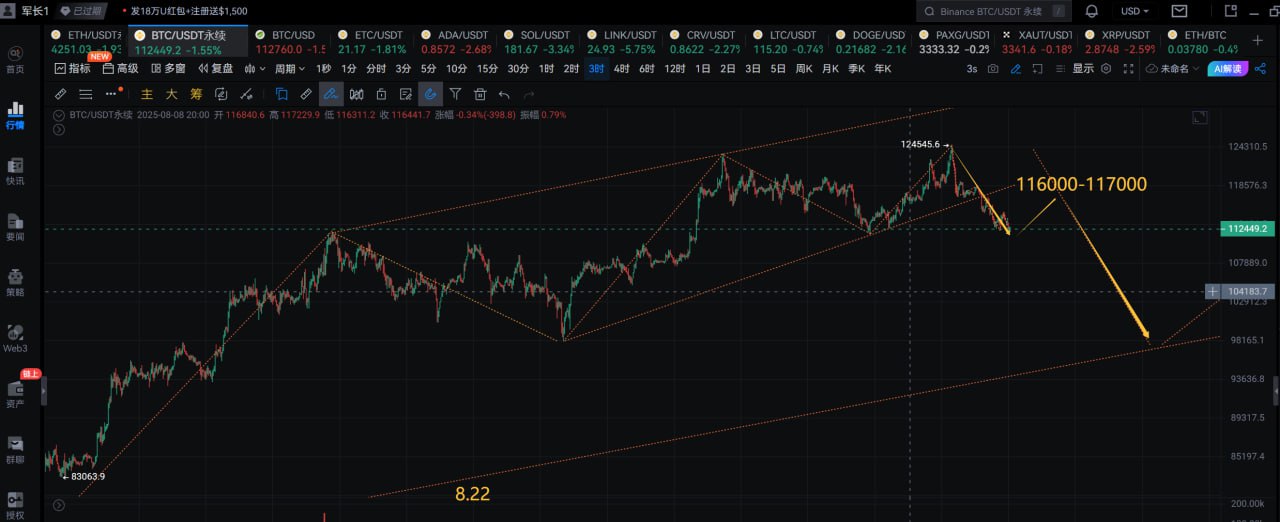Toggle fullscreen chart mode icon
The width and height of the screenshot is (1280, 522).
click(1128, 69)
